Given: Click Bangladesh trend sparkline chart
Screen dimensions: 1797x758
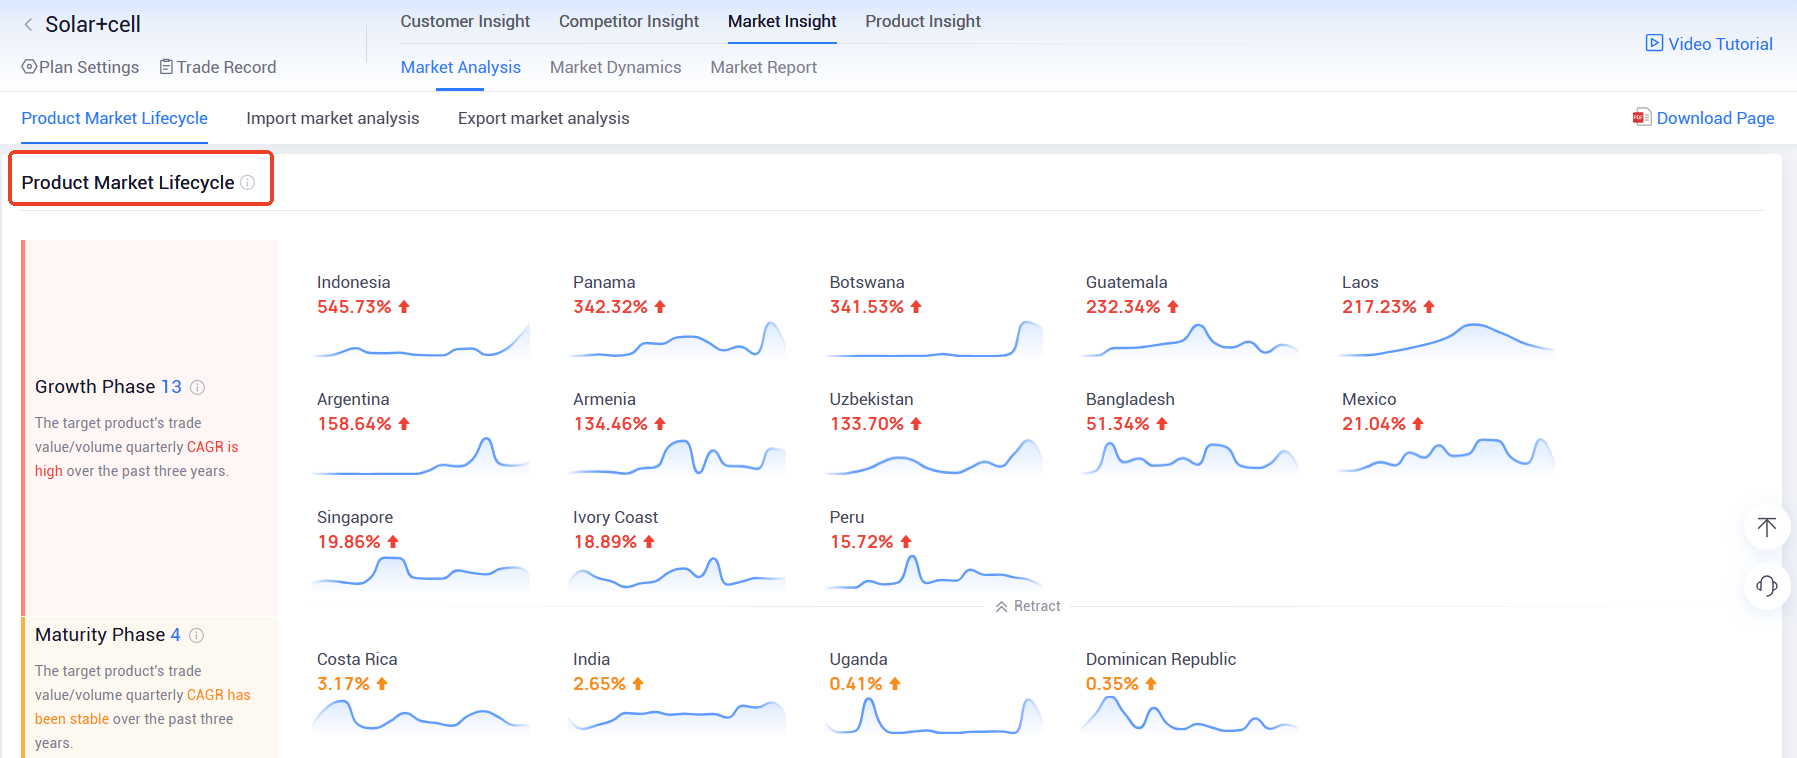Looking at the screenshot, I should pos(1190,457).
